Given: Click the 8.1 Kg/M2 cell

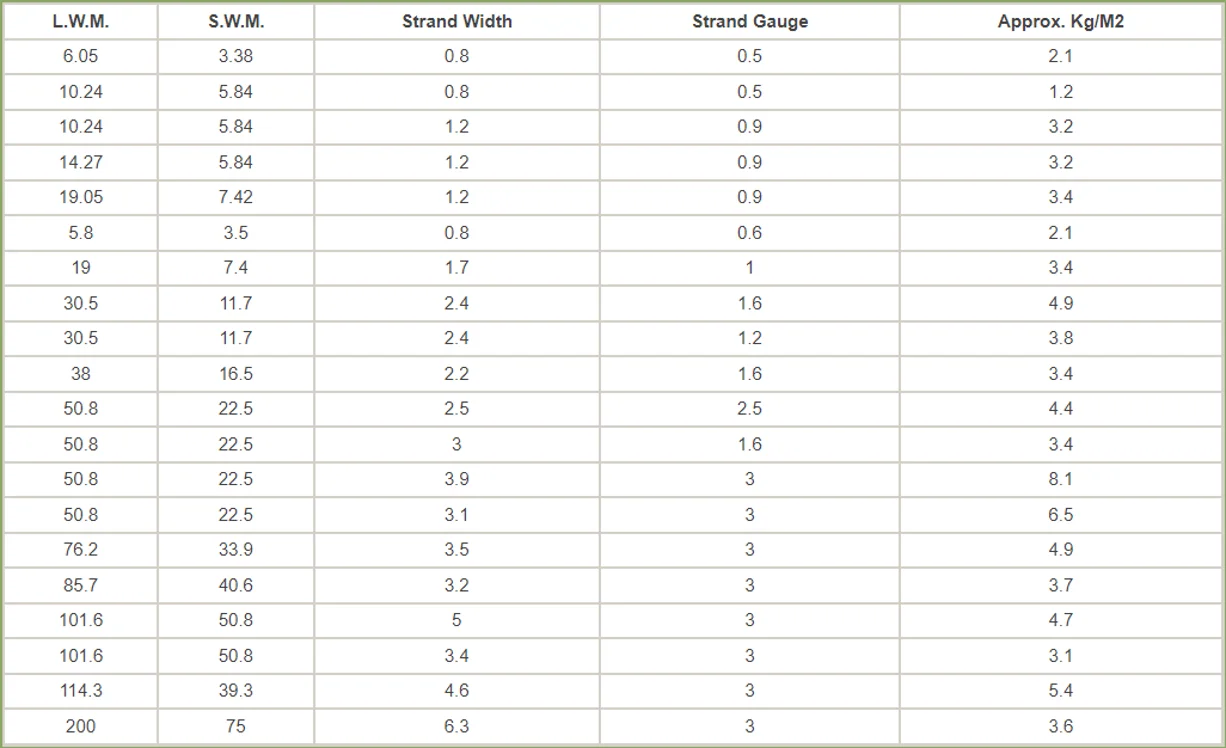Looking at the screenshot, I should click(1061, 479).
